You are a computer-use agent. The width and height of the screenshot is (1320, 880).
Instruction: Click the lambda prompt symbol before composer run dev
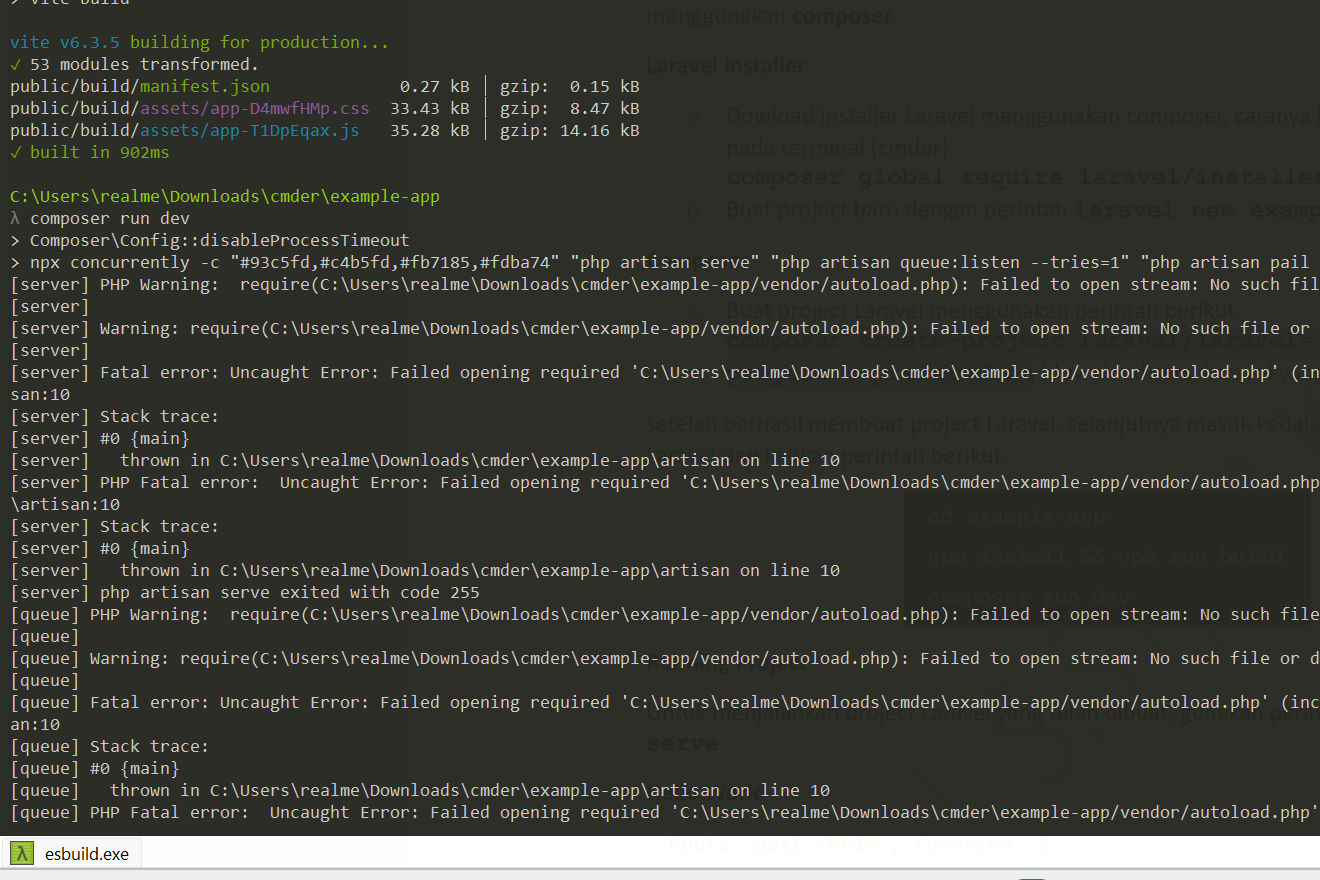15,218
